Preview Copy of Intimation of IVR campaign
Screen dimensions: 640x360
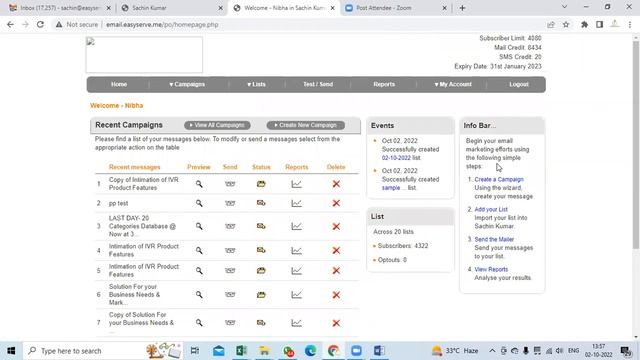click(x=199, y=184)
